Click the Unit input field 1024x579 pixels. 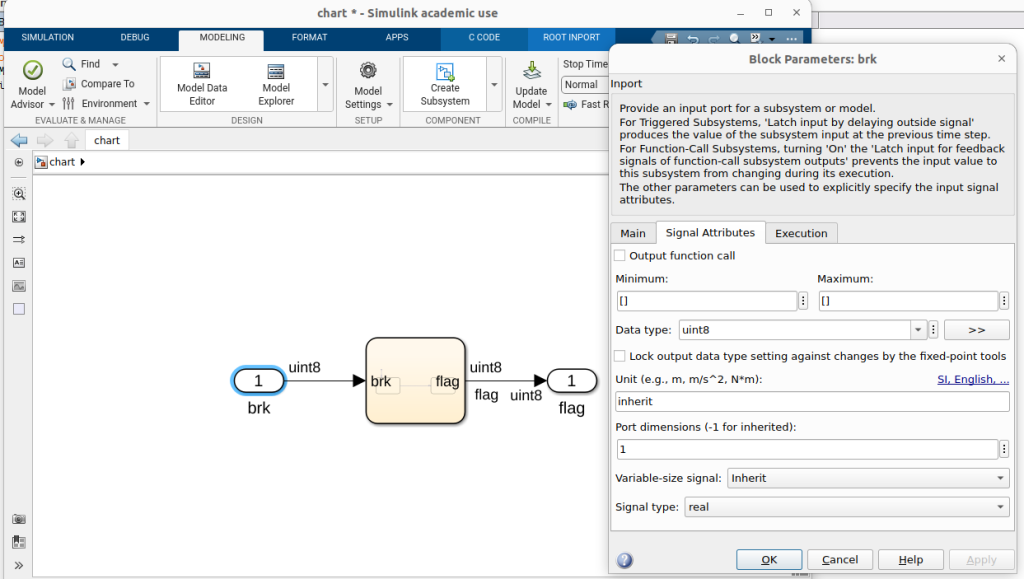click(x=812, y=401)
